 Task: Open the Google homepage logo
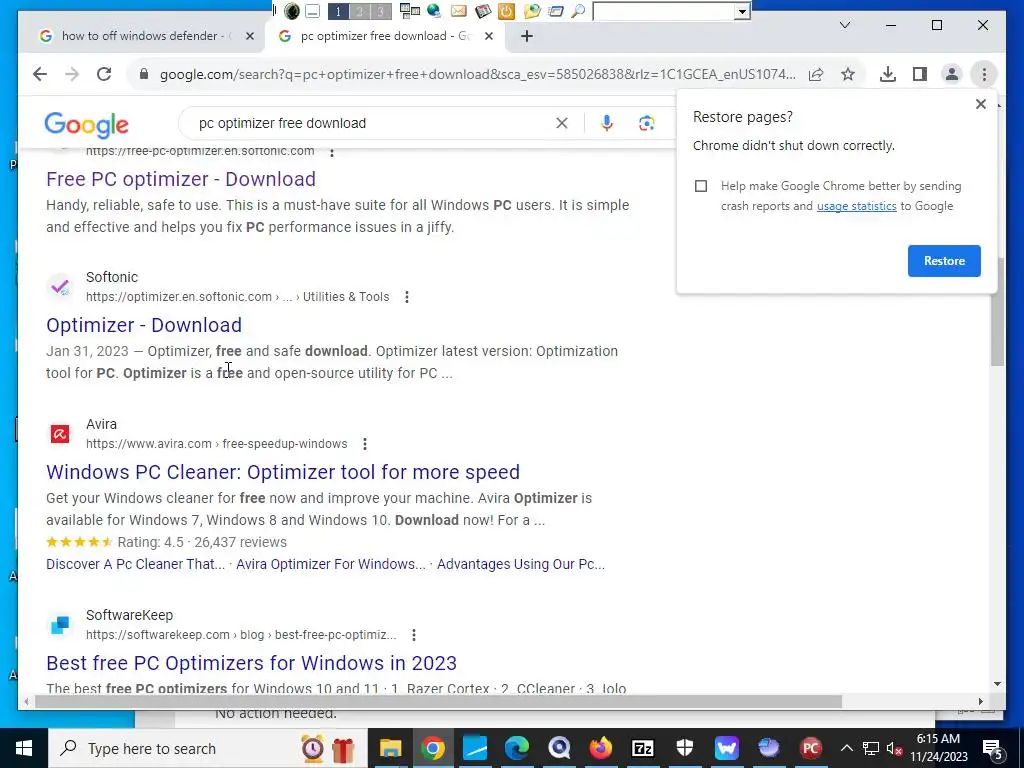(86, 125)
